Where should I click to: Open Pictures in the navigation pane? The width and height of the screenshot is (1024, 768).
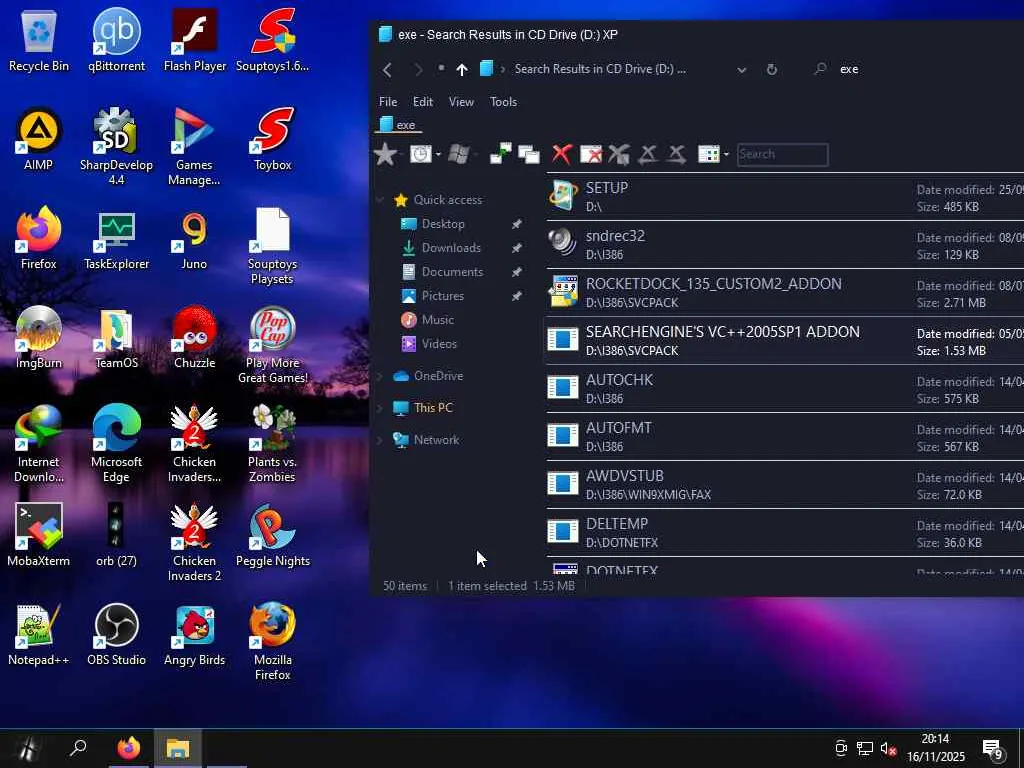pyautogui.click(x=443, y=296)
